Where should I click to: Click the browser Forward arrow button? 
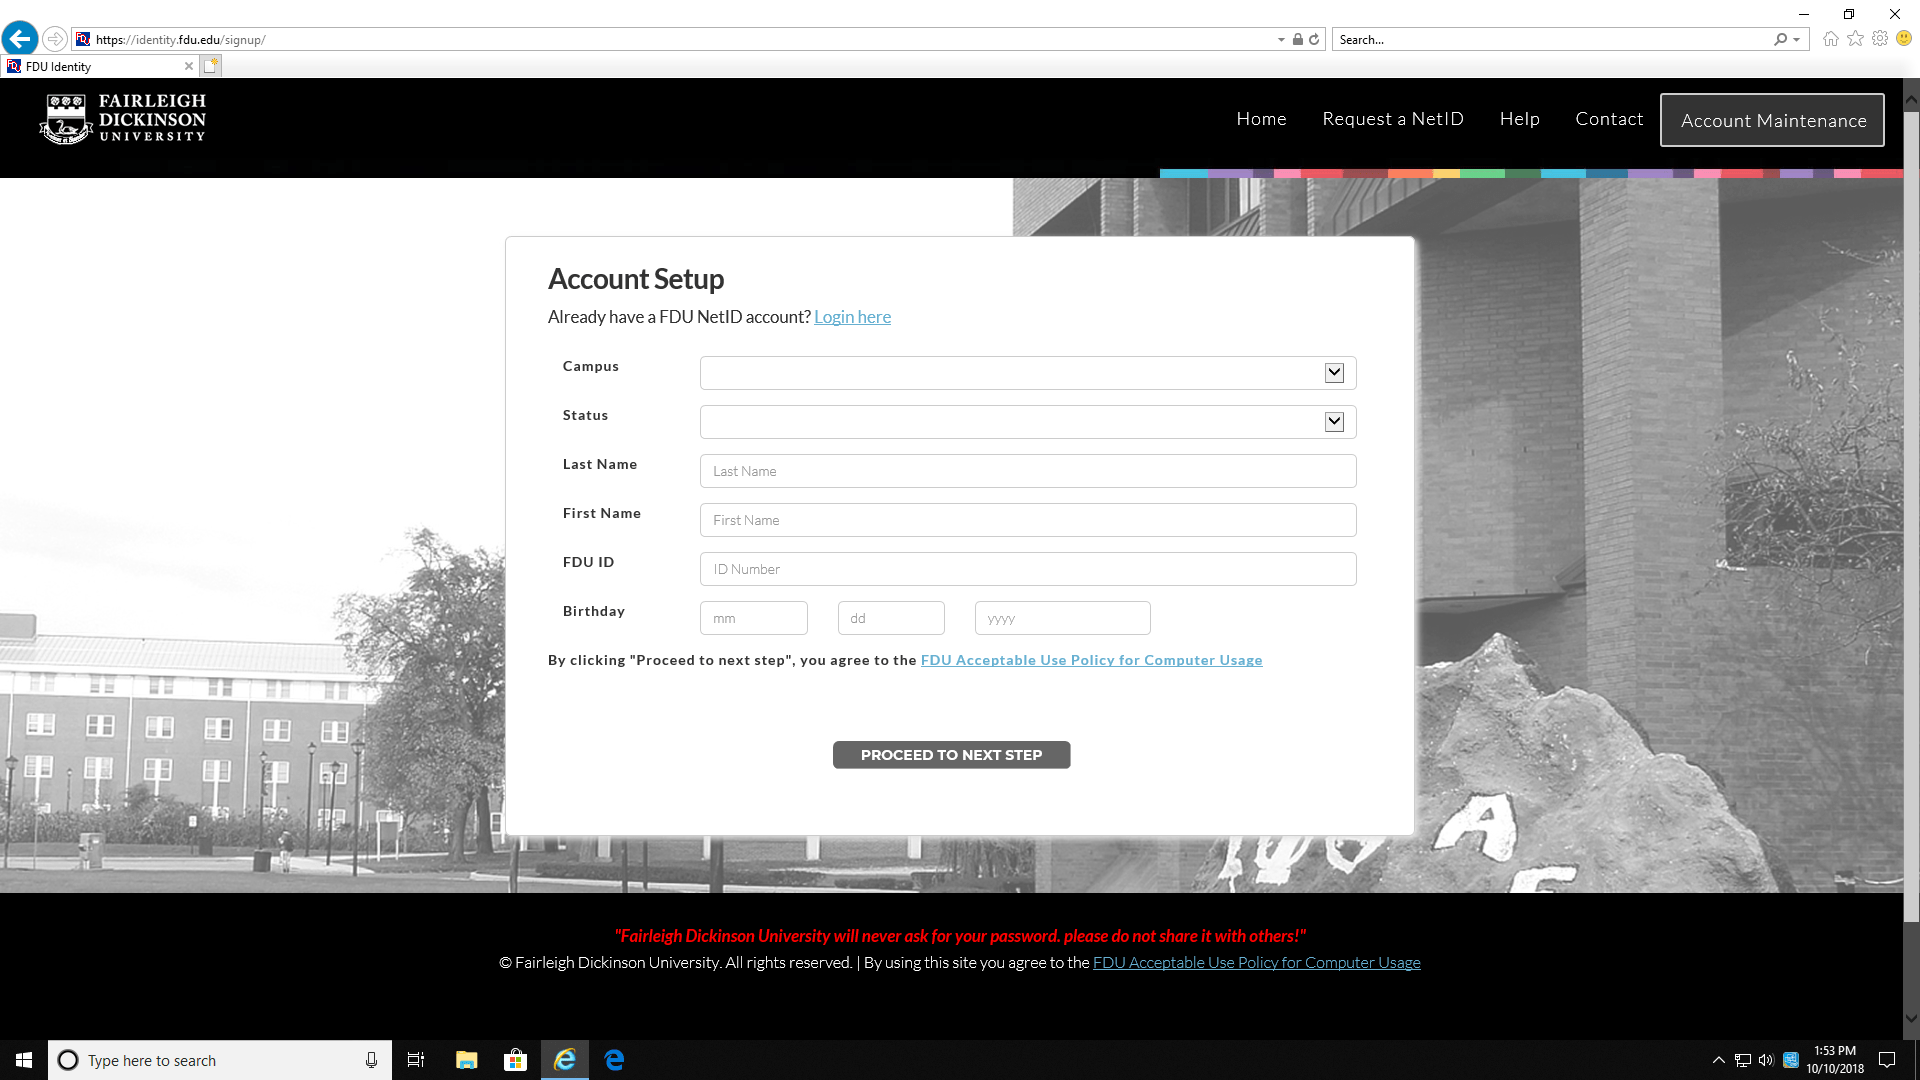[55, 39]
